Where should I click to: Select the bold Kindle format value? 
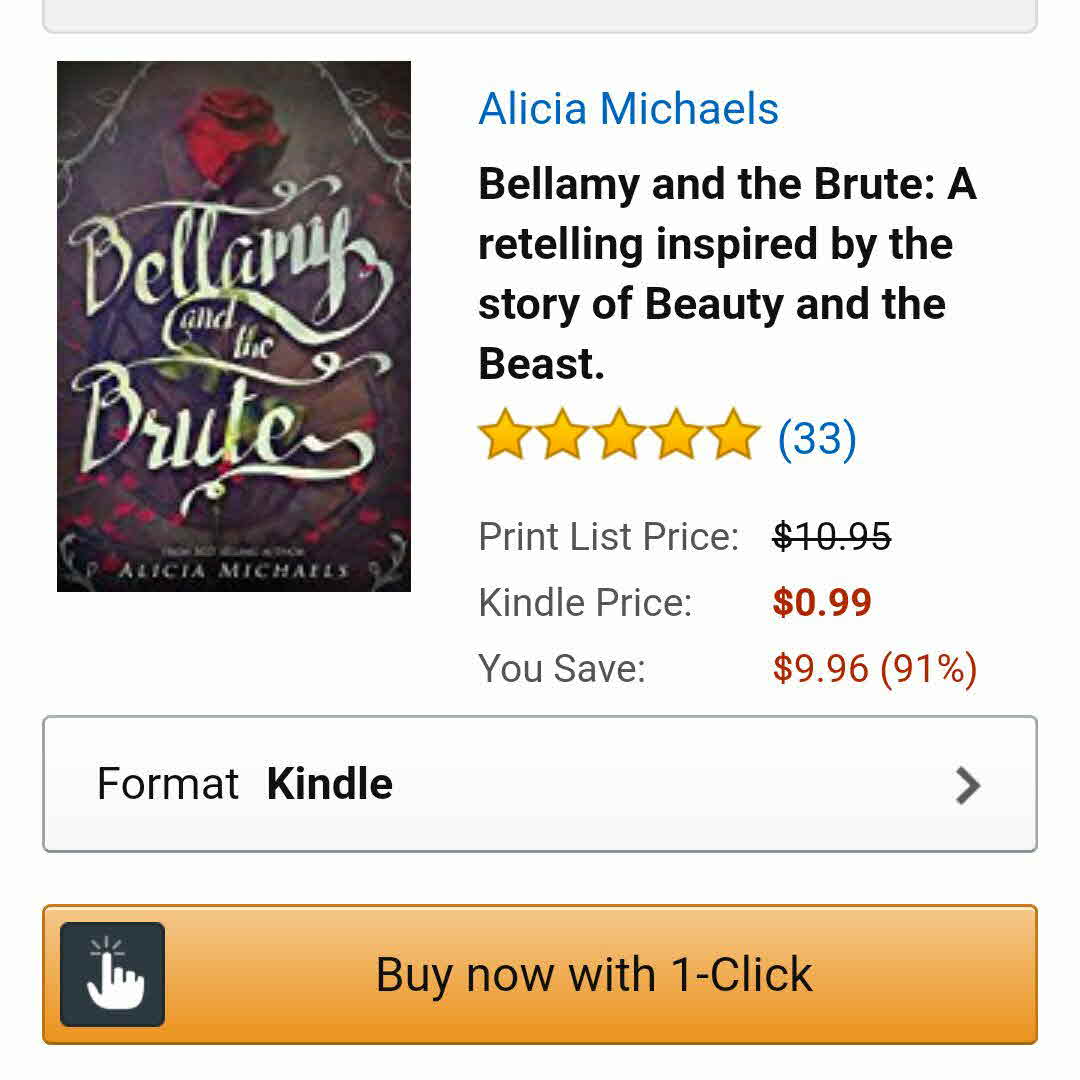(x=329, y=785)
